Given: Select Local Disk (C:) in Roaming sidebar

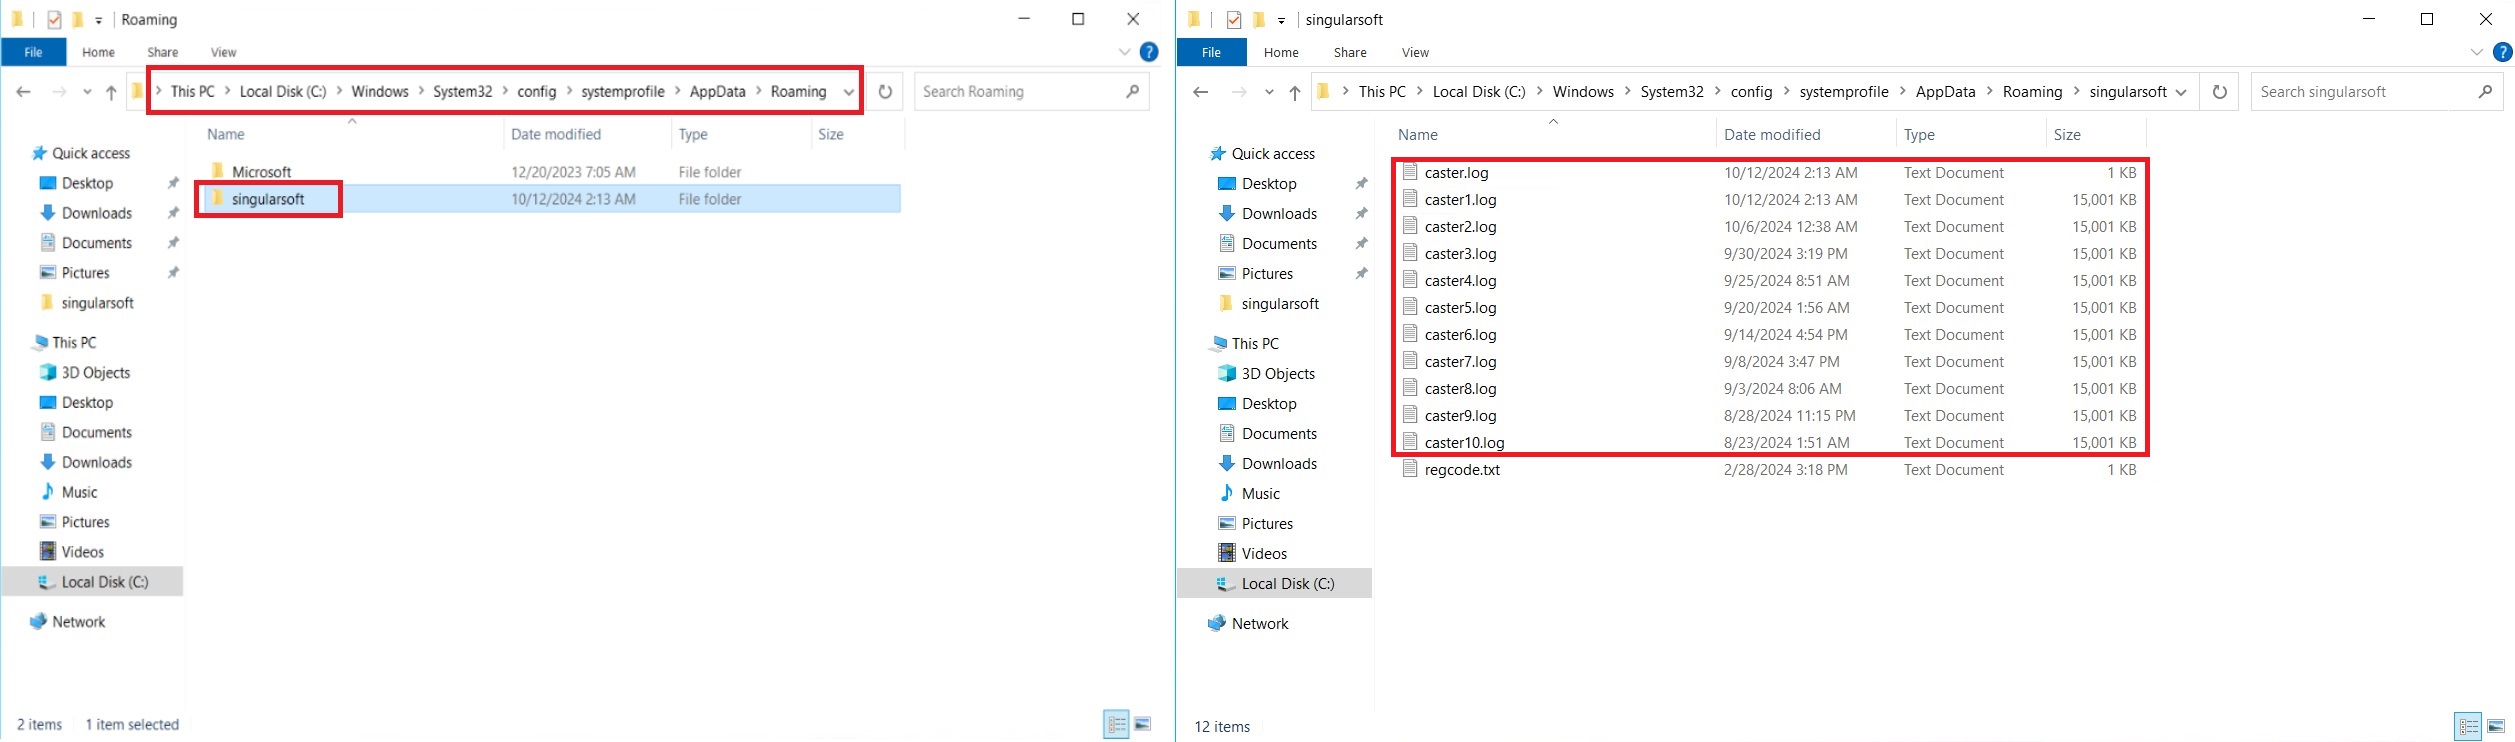Looking at the screenshot, I should click(x=104, y=582).
